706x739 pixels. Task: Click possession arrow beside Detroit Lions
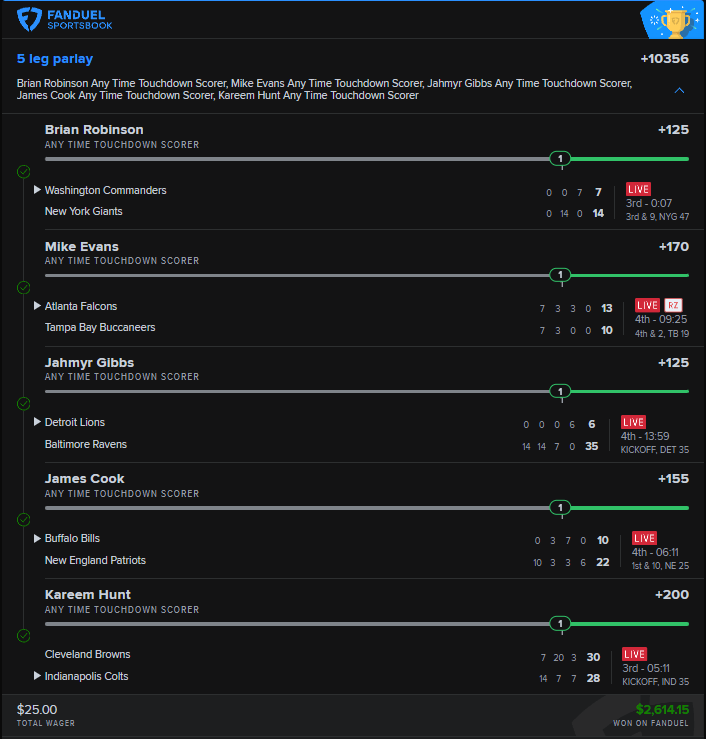37,422
